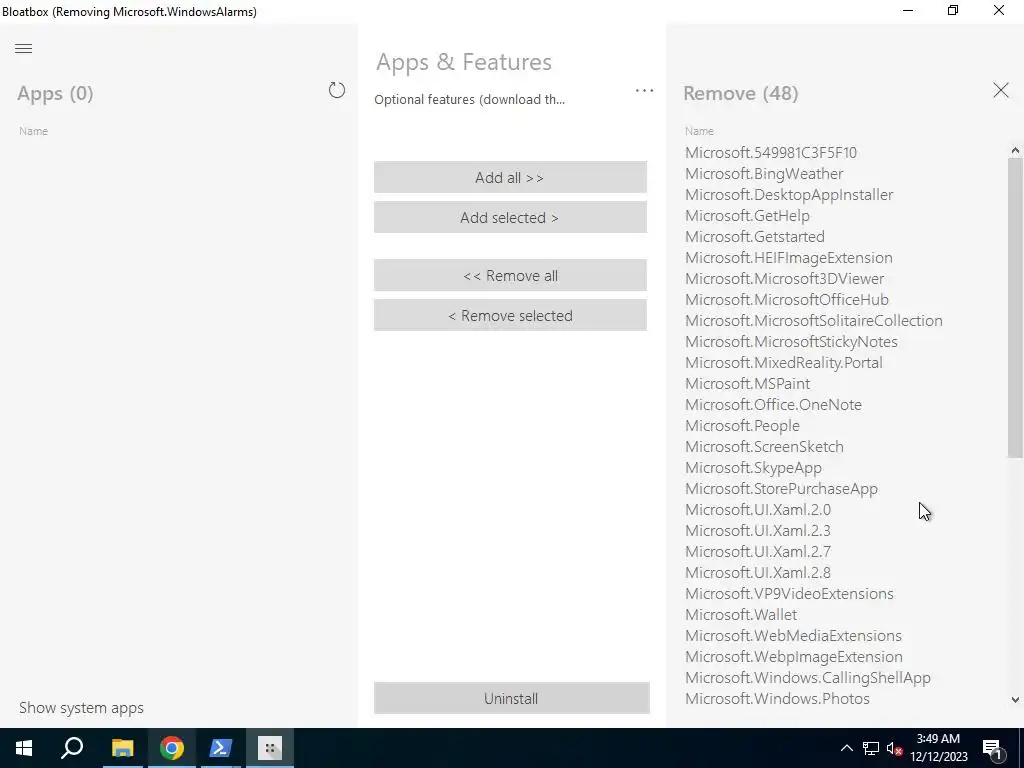Select Microsoft.UI.Xaml.2.7 entry
This screenshot has width=1024, height=768.
(758, 551)
